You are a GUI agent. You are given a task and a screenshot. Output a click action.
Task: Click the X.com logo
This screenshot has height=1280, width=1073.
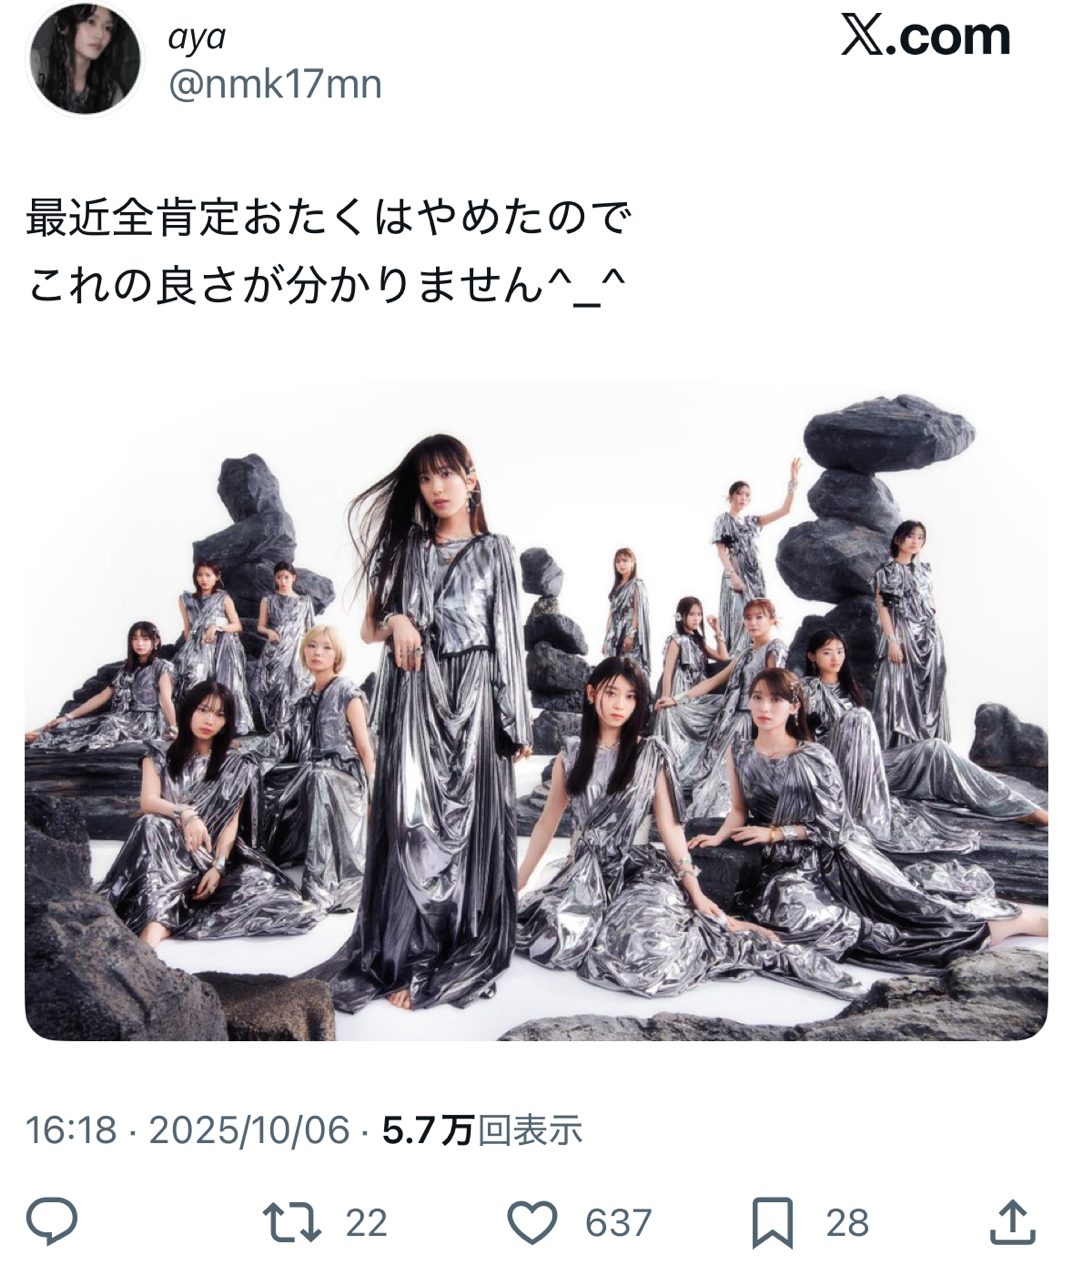pyautogui.click(x=925, y=37)
